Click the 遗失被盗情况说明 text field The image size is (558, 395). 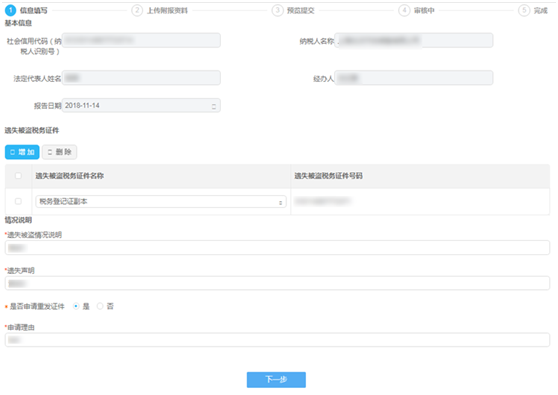277,247
